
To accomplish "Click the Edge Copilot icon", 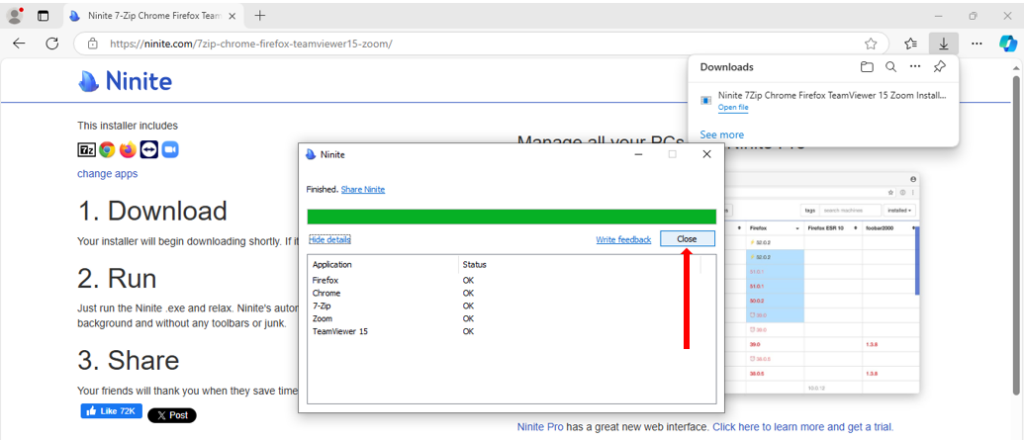I will (x=1006, y=43).
